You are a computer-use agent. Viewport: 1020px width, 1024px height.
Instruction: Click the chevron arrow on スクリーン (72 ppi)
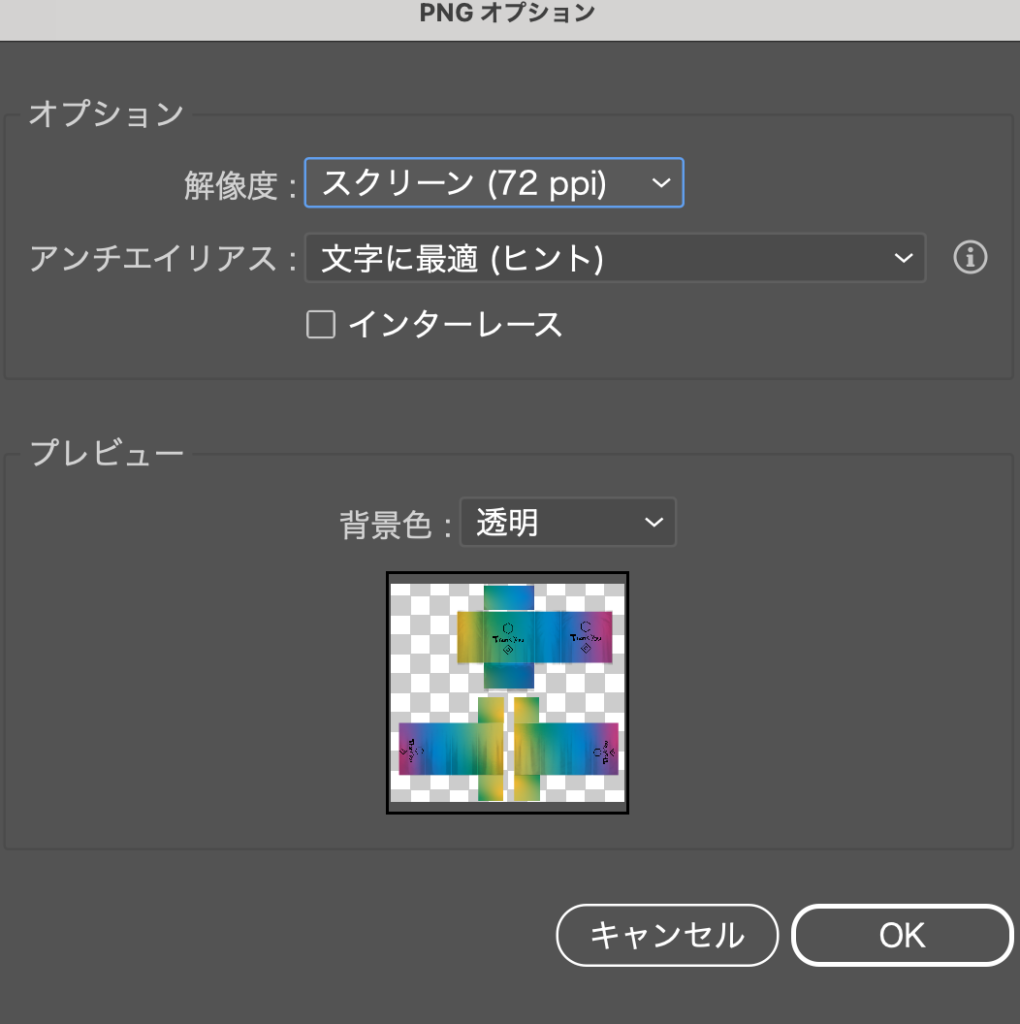point(660,183)
